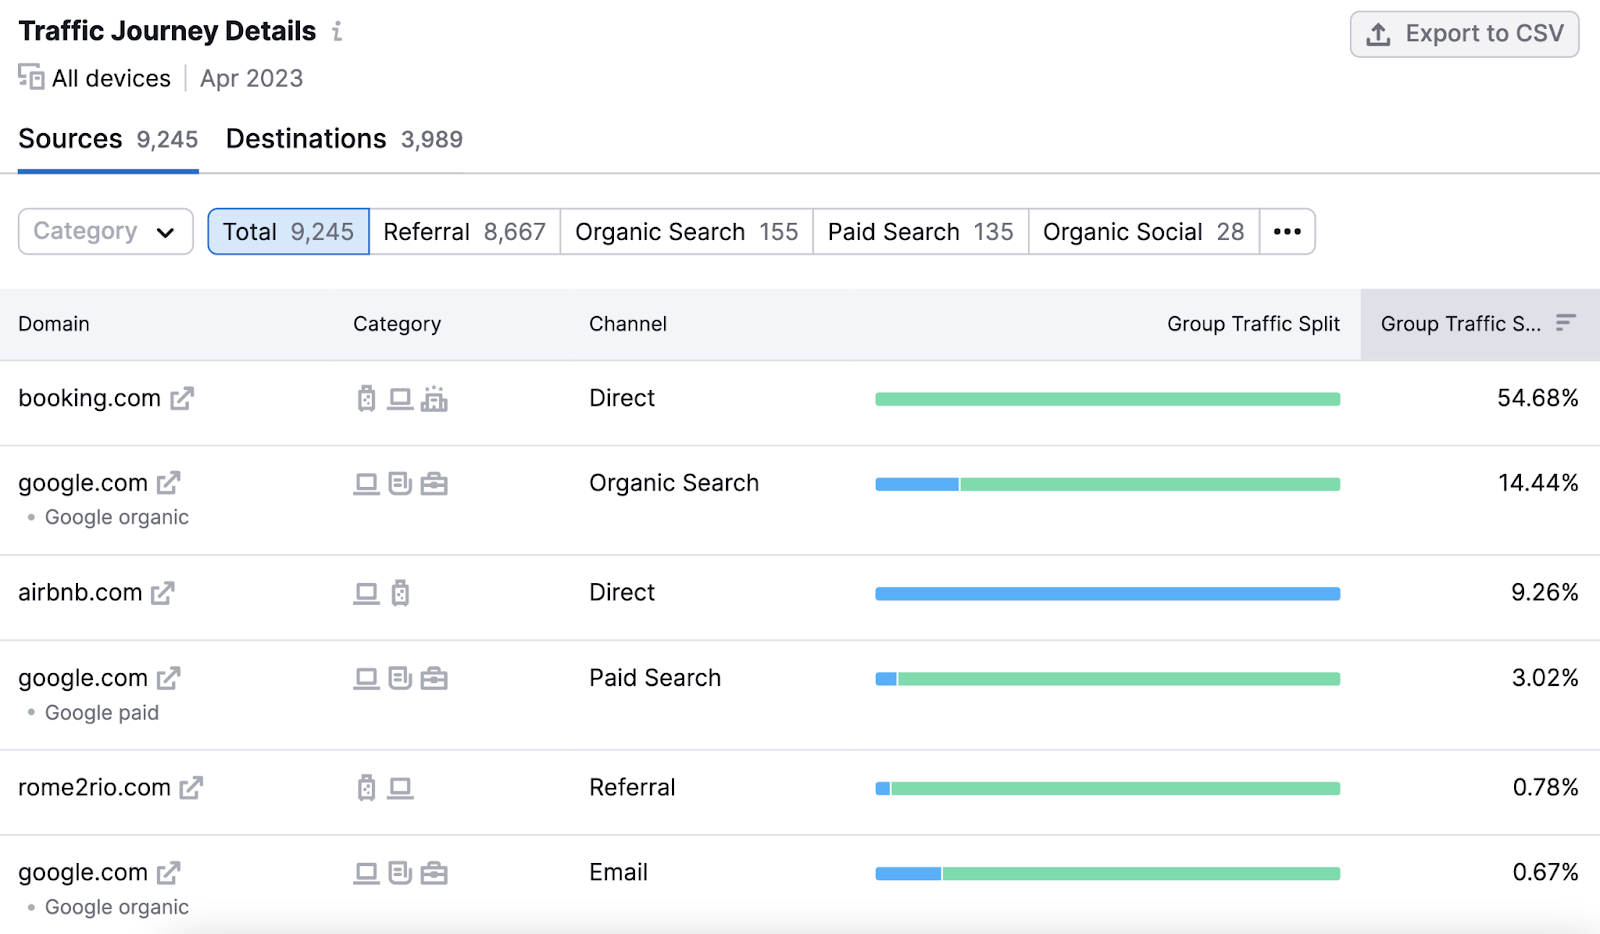Open the airbnb.com domain link

click(x=80, y=593)
